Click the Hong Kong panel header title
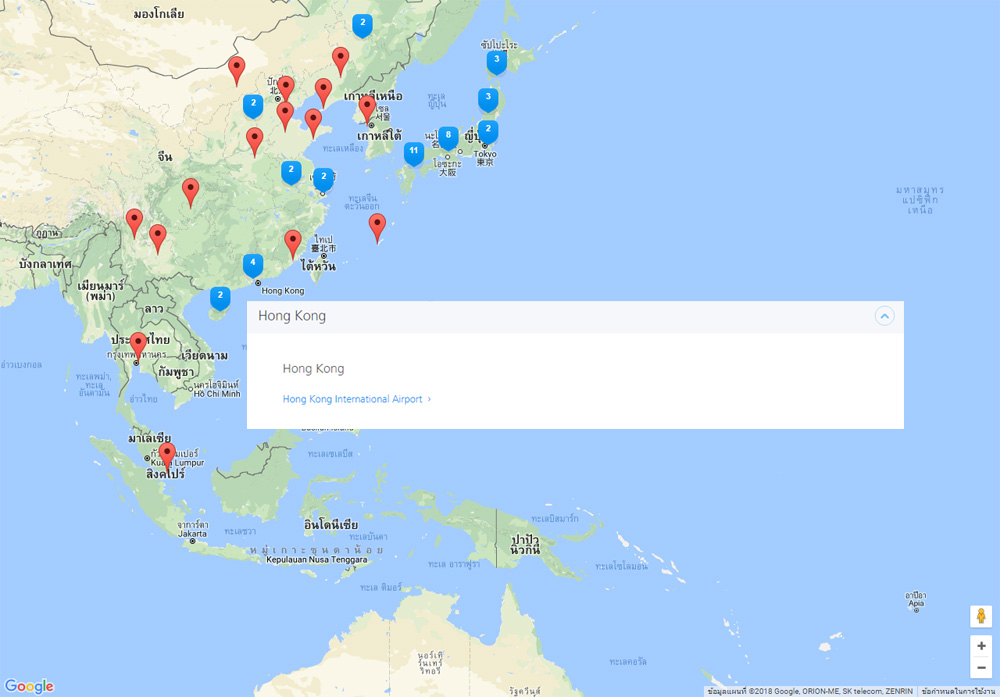The width and height of the screenshot is (1000, 697). tap(292, 316)
